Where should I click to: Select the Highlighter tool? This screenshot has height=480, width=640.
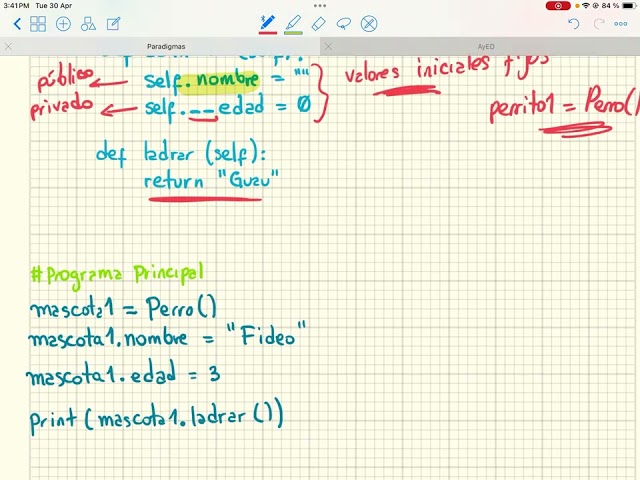point(293,22)
